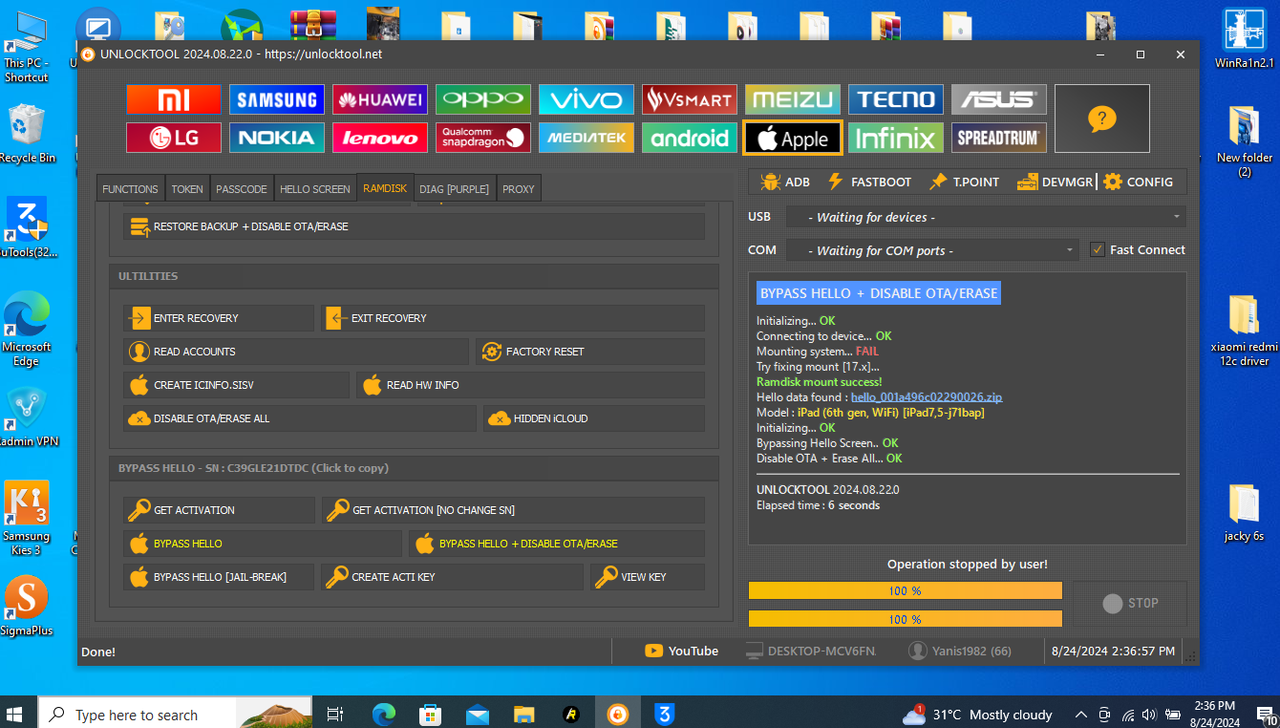Open the DIAG [PURPLE] tab
Viewport: 1280px width, 728px height.
coord(454,189)
